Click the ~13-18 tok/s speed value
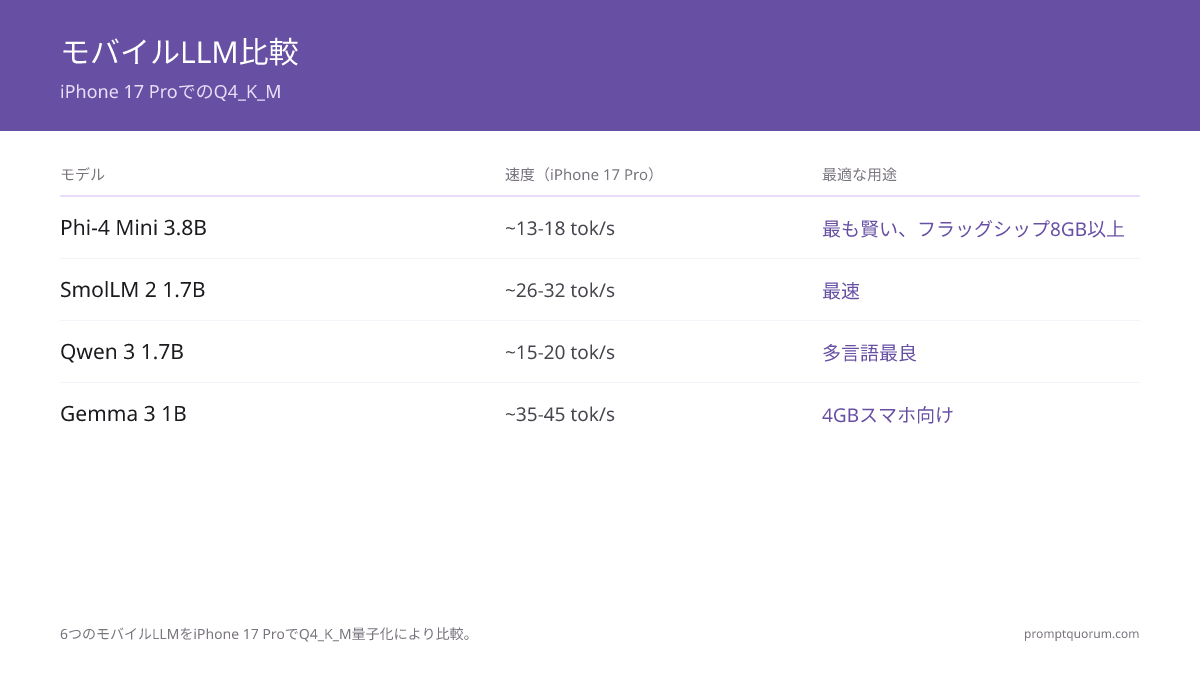The image size is (1200, 675). click(x=560, y=228)
